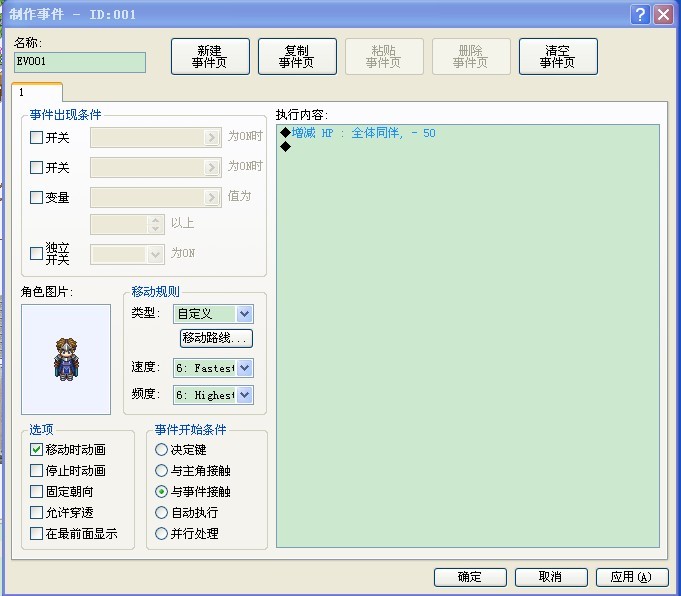Close the 制作事件 dialog window
The height and width of the screenshot is (596, 681).
(664, 14)
